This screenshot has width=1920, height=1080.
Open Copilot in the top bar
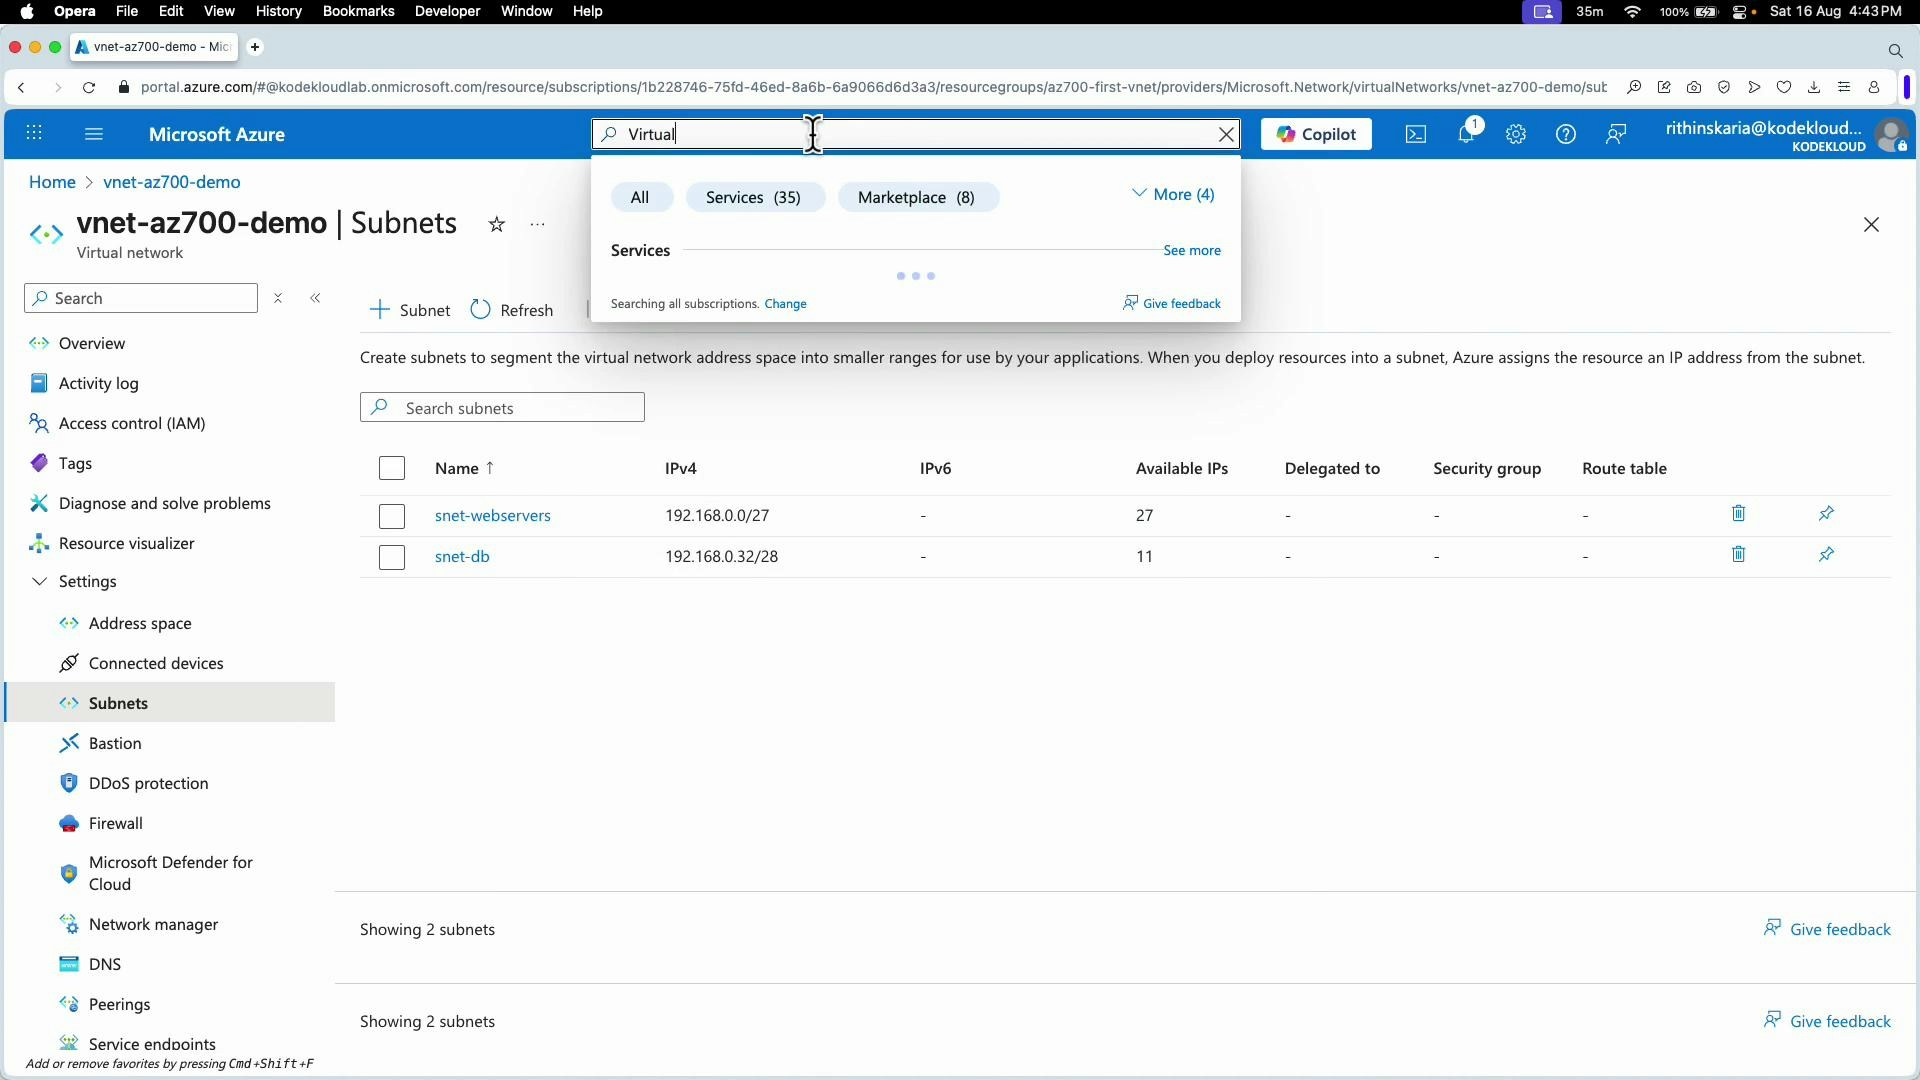pyautogui.click(x=1315, y=133)
